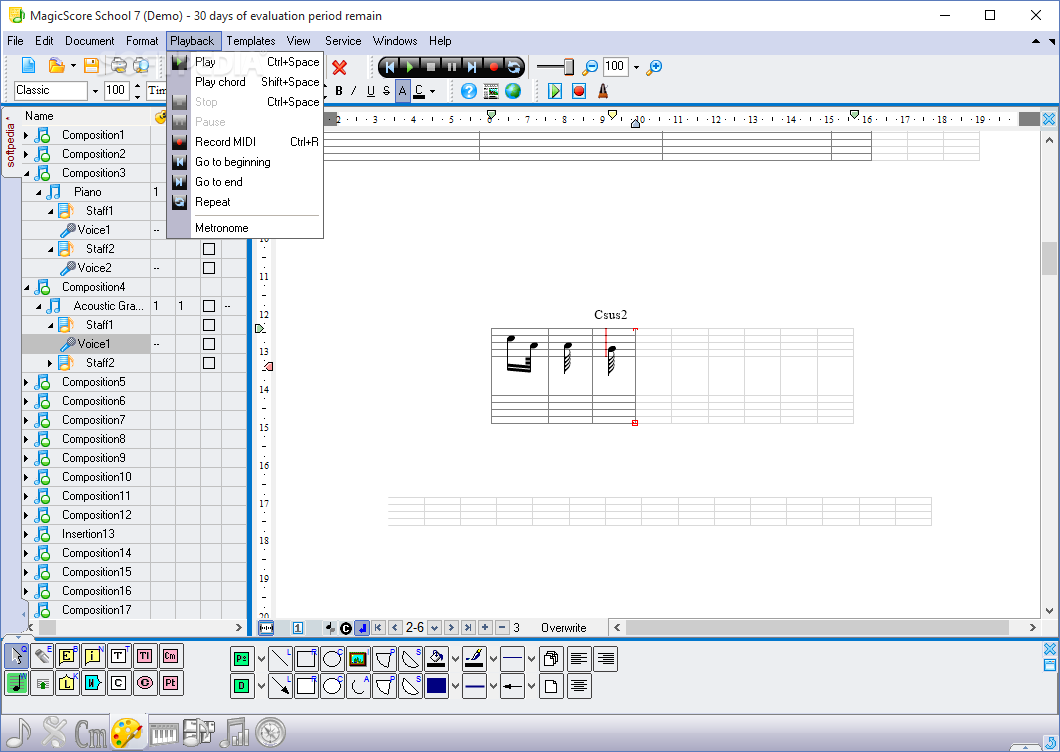Click transport bar green play button
This screenshot has height=752, width=1060.
pos(410,66)
